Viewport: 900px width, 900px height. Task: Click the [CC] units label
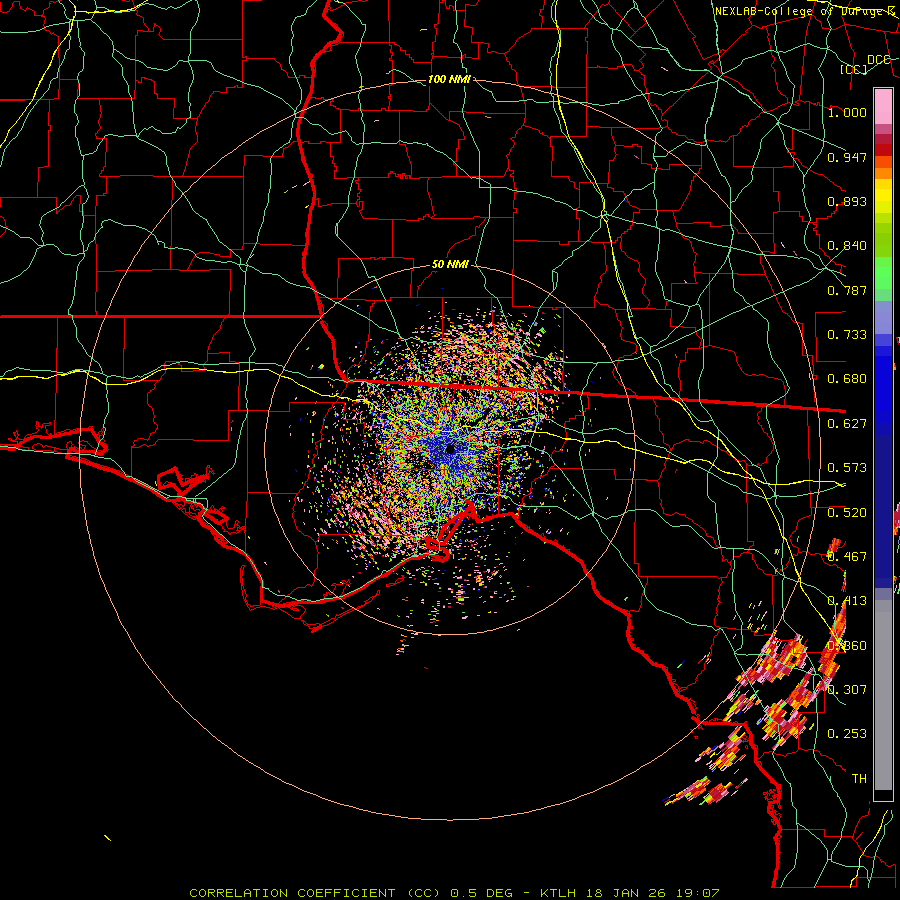(854, 69)
